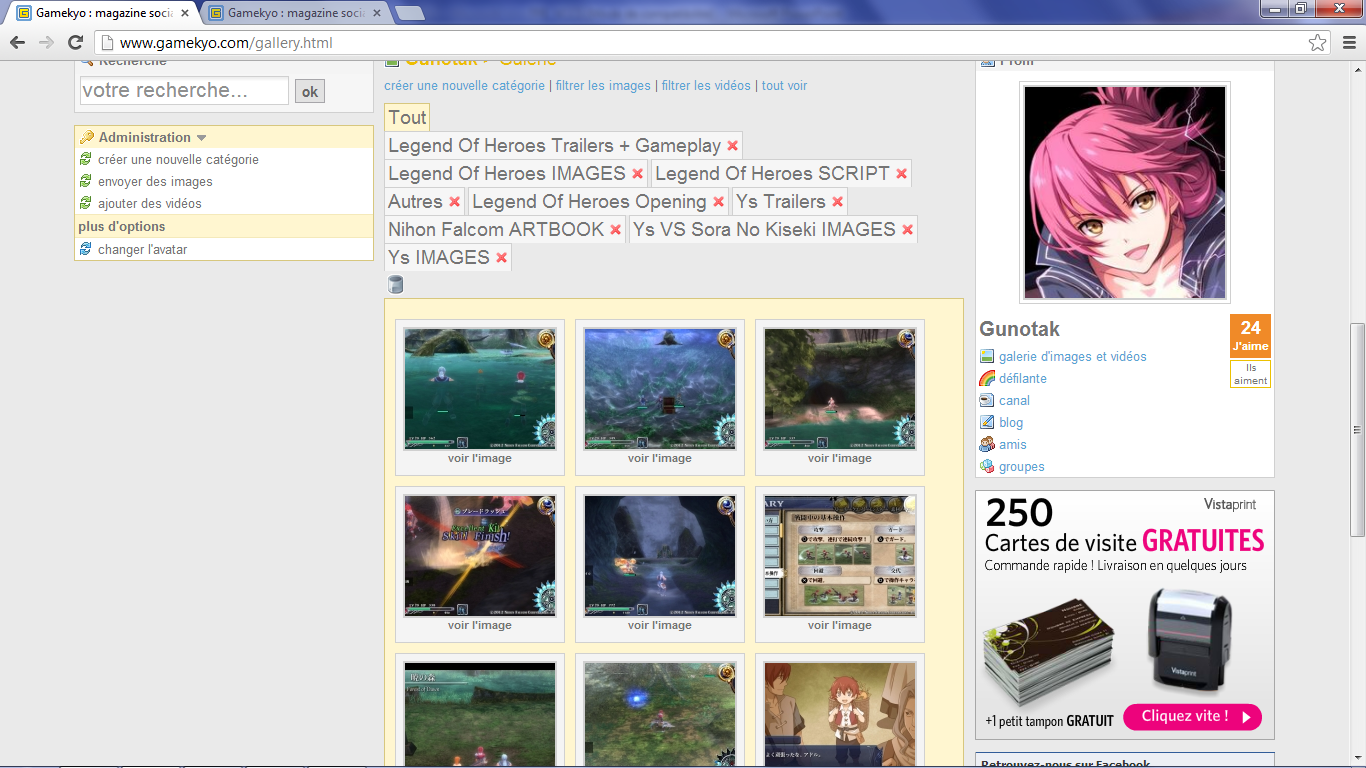The width and height of the screenshot is (1366, 768).
Task: Open the first gallery thumbnail with water scene
Action: pos(480,389)
